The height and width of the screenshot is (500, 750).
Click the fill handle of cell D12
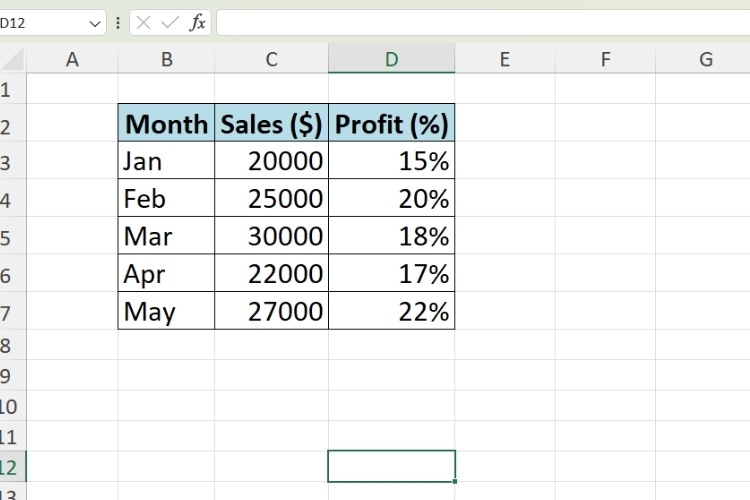coord(454,481)
